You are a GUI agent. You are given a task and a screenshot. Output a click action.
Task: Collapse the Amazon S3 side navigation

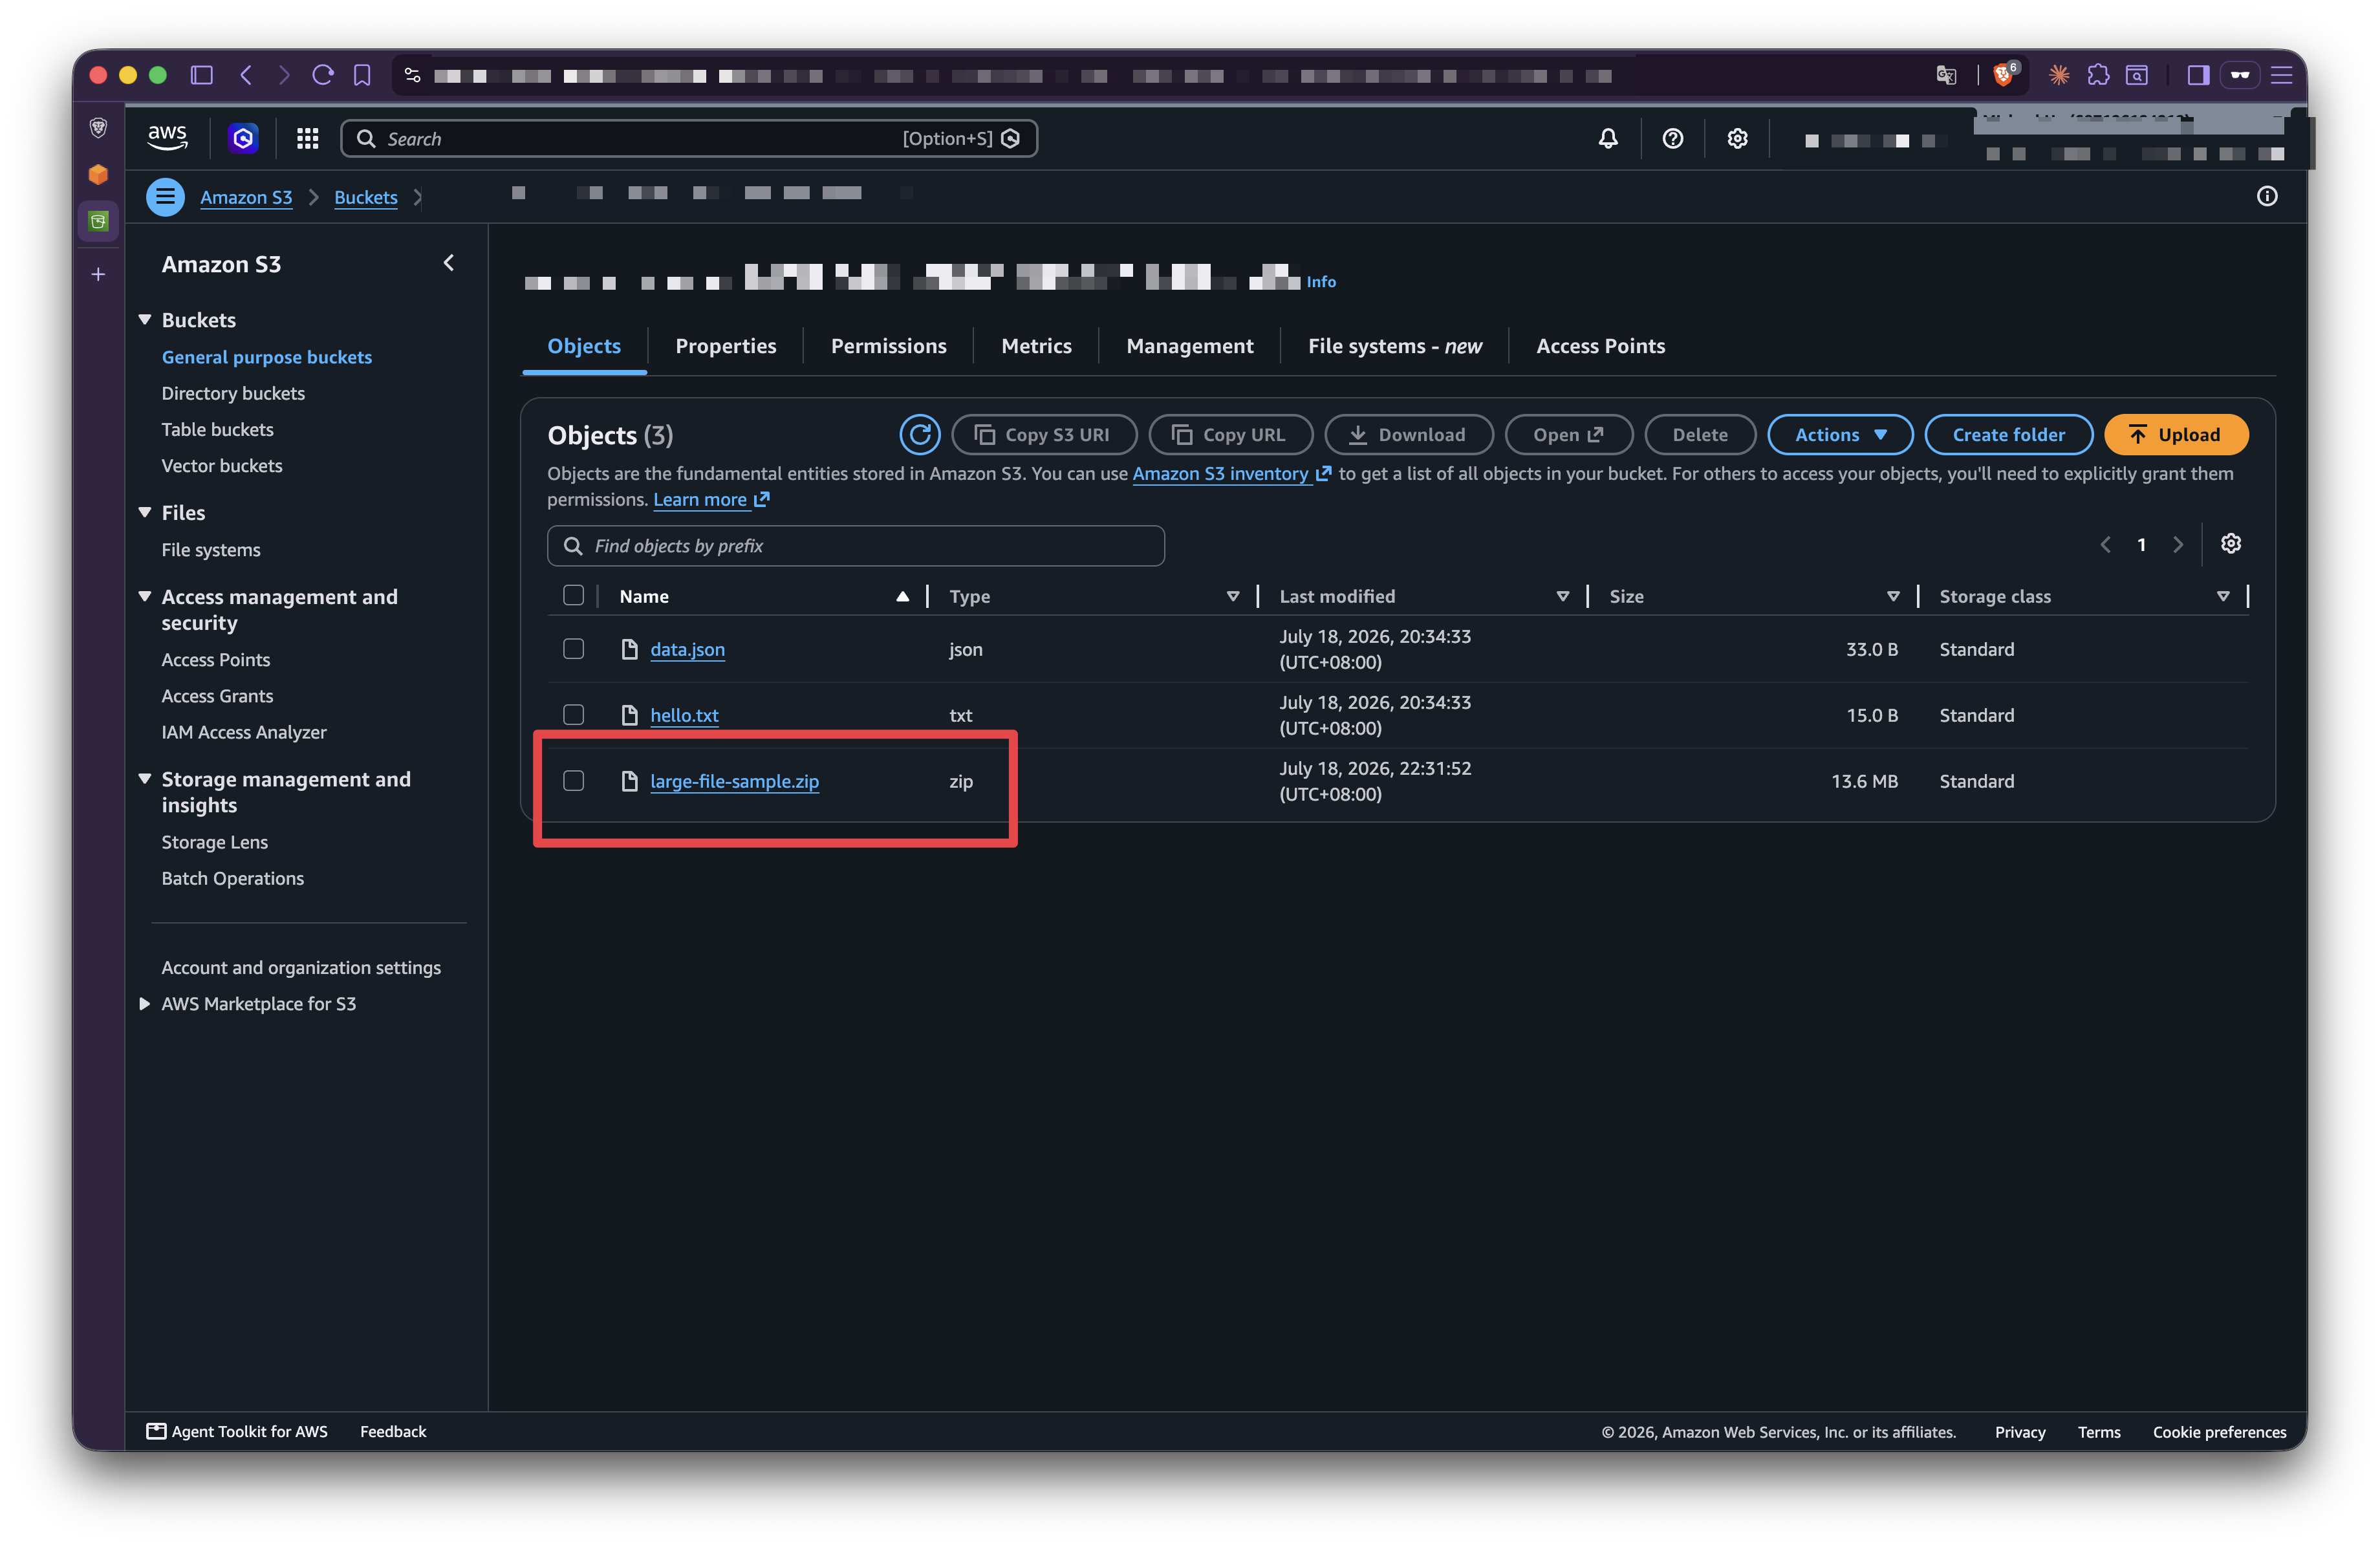pyautogui.click(x=448, y=263)
